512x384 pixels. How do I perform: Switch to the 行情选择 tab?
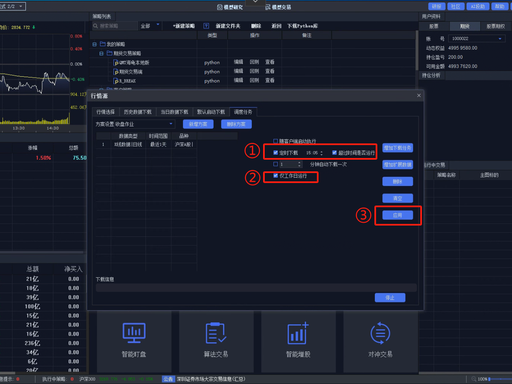point(105,112)
